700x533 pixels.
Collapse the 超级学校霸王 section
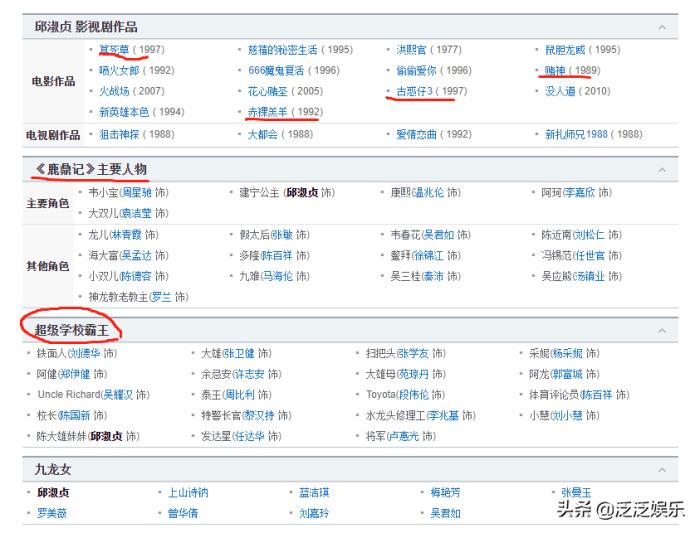tap(662, 329)
